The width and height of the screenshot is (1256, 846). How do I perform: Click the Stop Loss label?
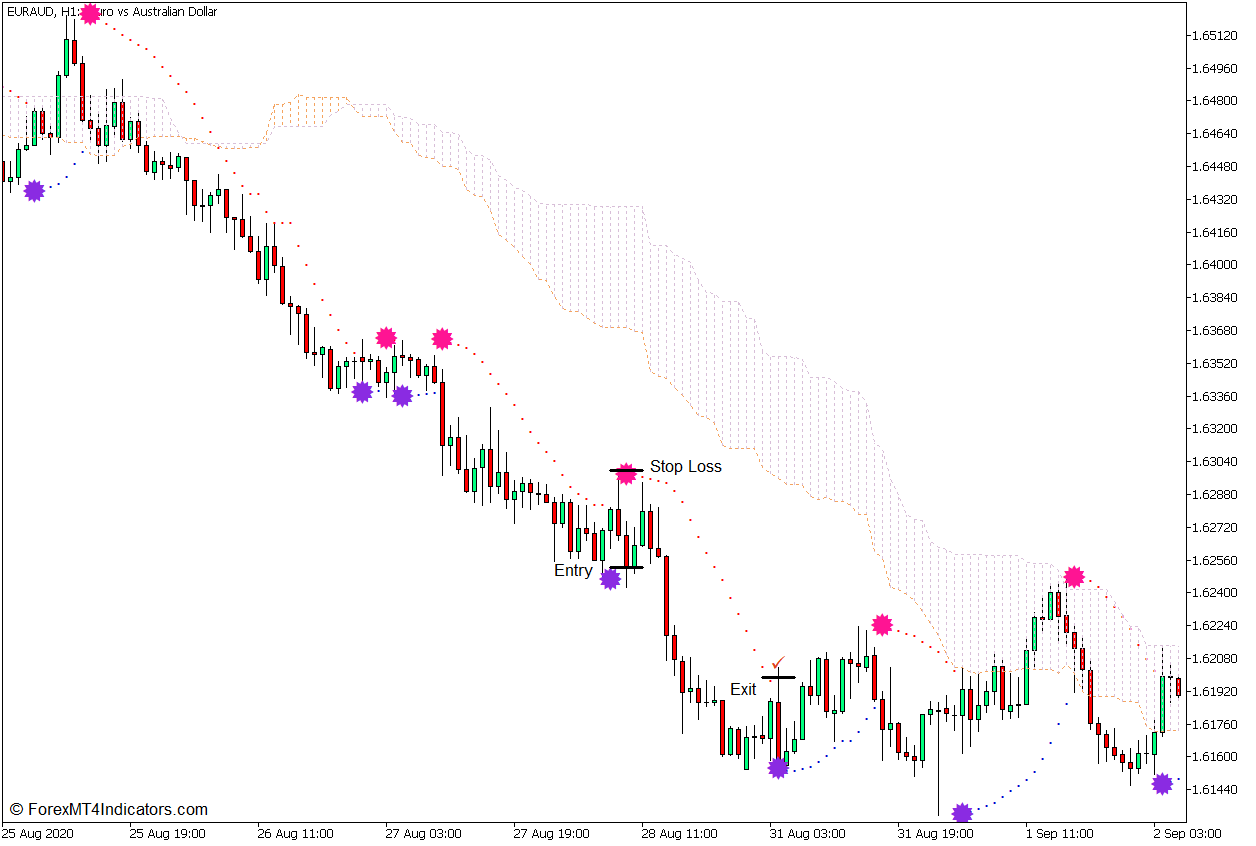pyautogui.click(x=685, y=466)
